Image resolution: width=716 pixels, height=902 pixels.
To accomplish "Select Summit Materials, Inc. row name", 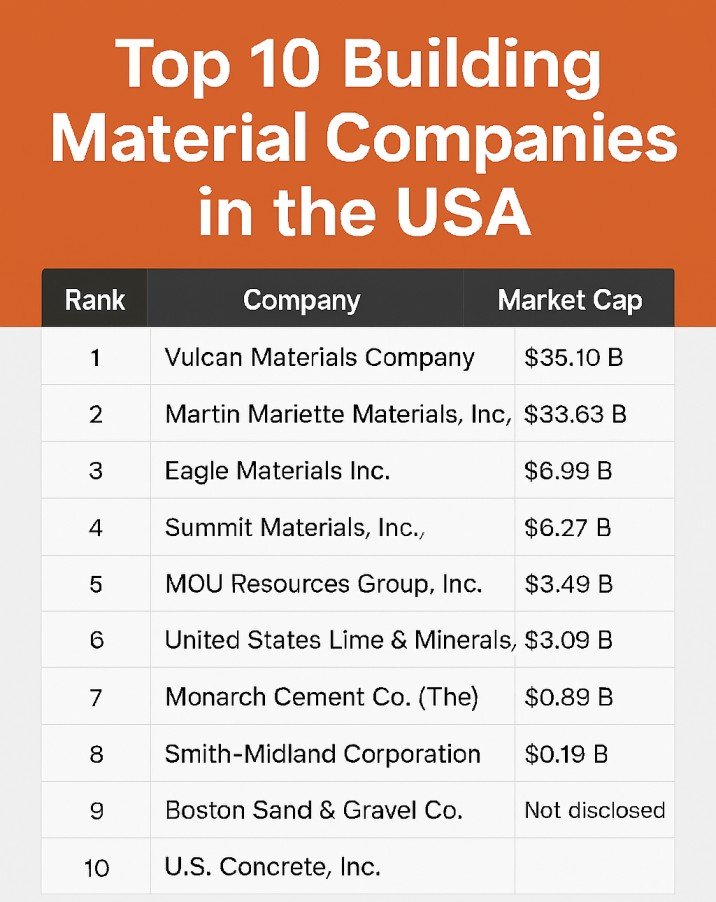I will (x=295, y=526).
